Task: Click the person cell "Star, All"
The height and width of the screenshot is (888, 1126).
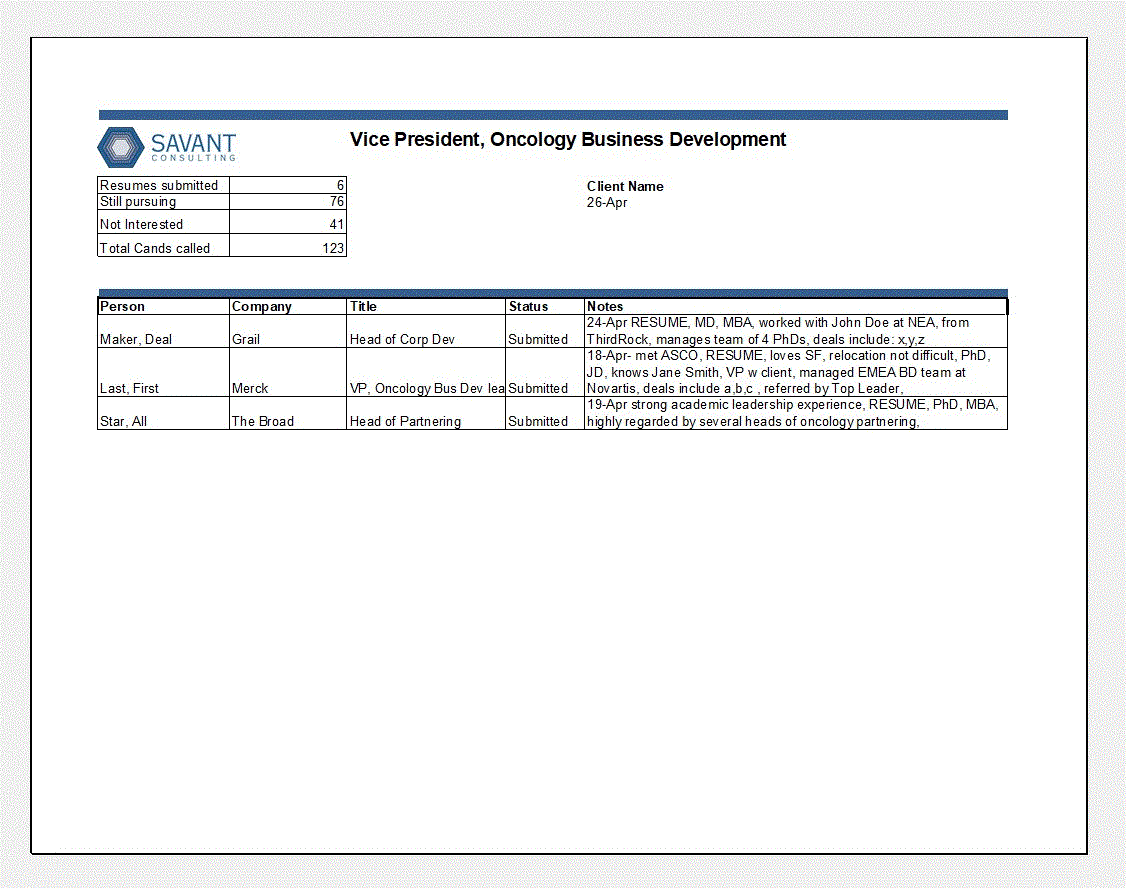Action: point(164,413)
